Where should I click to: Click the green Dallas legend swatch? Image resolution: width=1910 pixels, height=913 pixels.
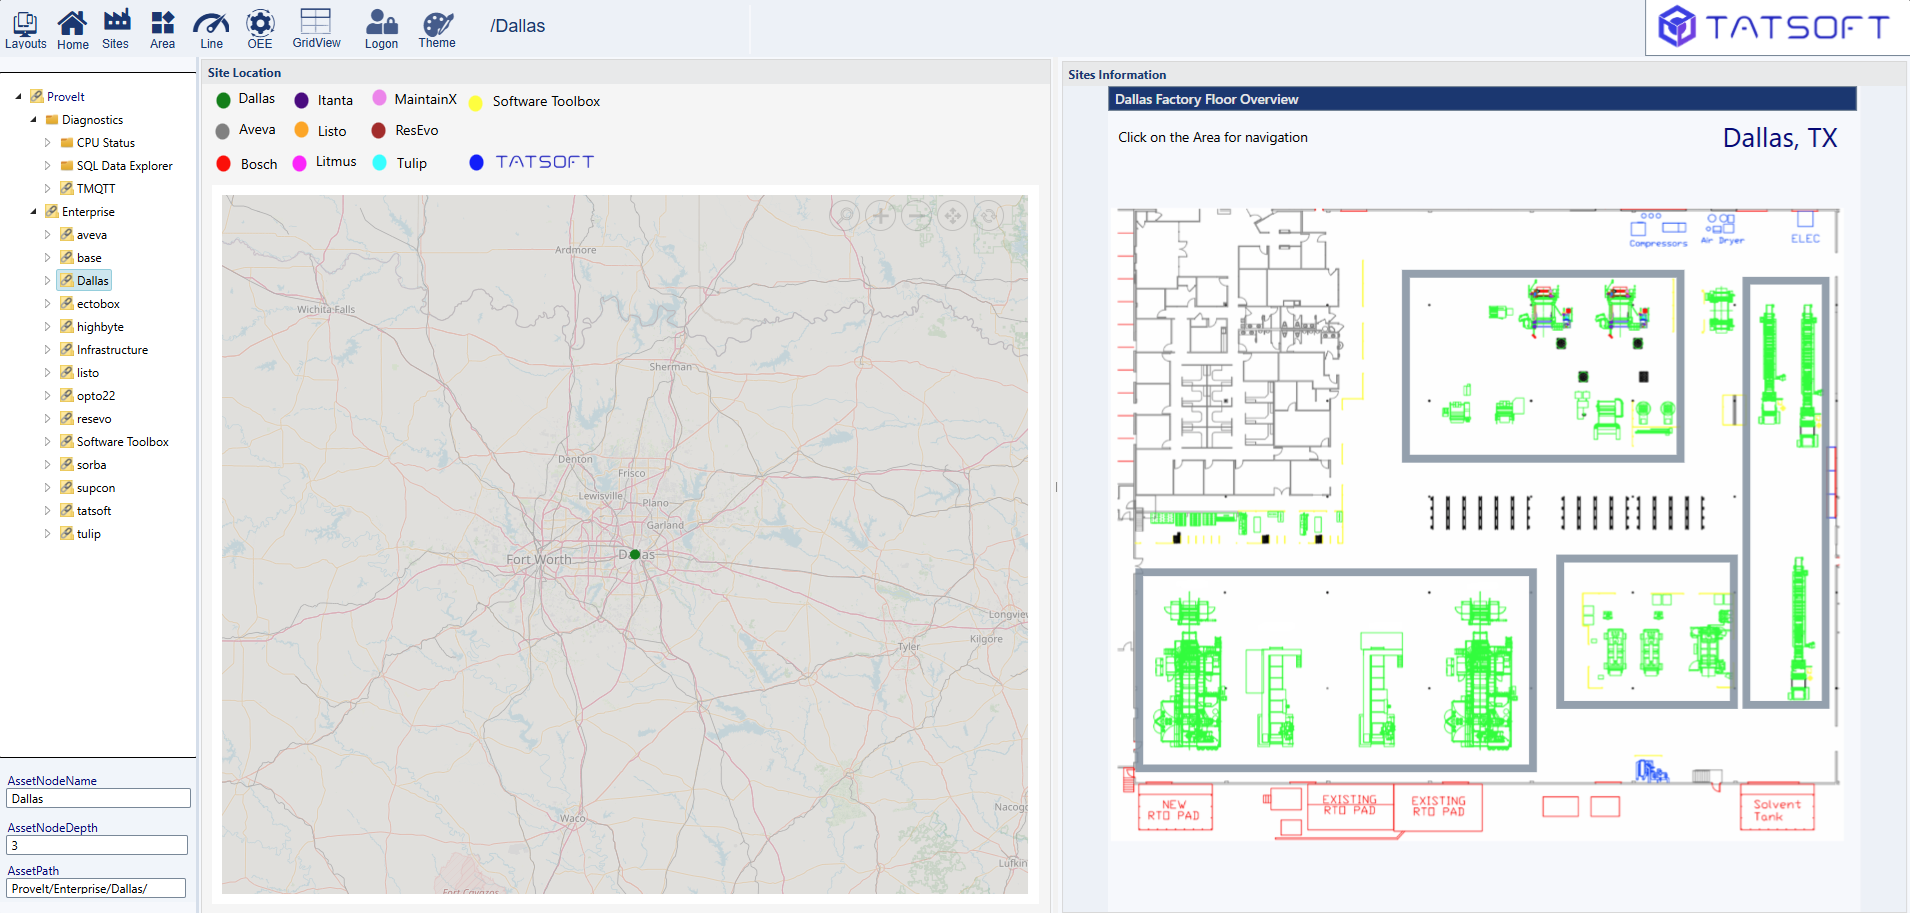tap(224, 100)
